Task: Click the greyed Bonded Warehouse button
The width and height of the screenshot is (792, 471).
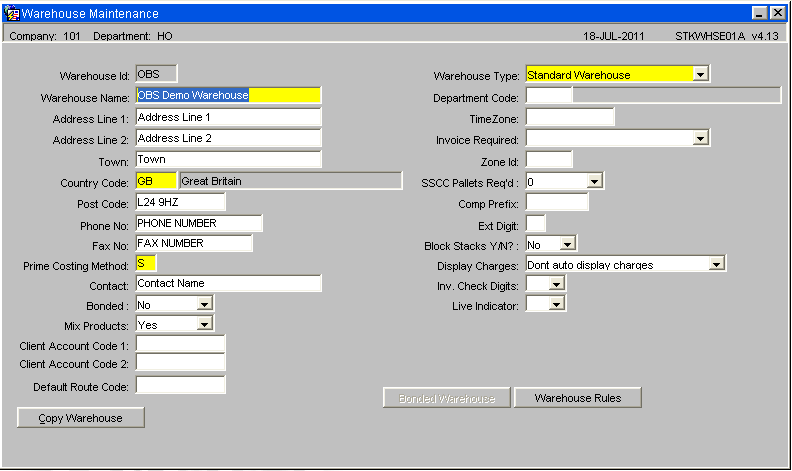Action: (x=447, y=398)
